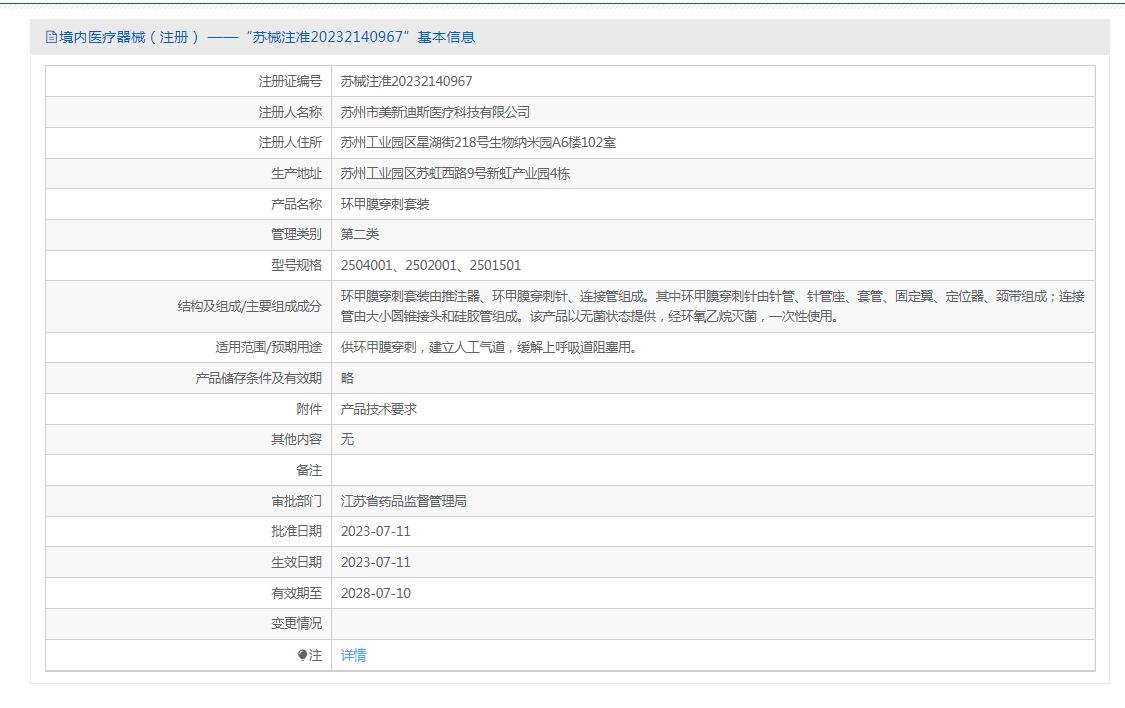1125x708 pixels.
Task: Select the 生效日期 row label
Action: pyautogui.click(x=296, y=562)
